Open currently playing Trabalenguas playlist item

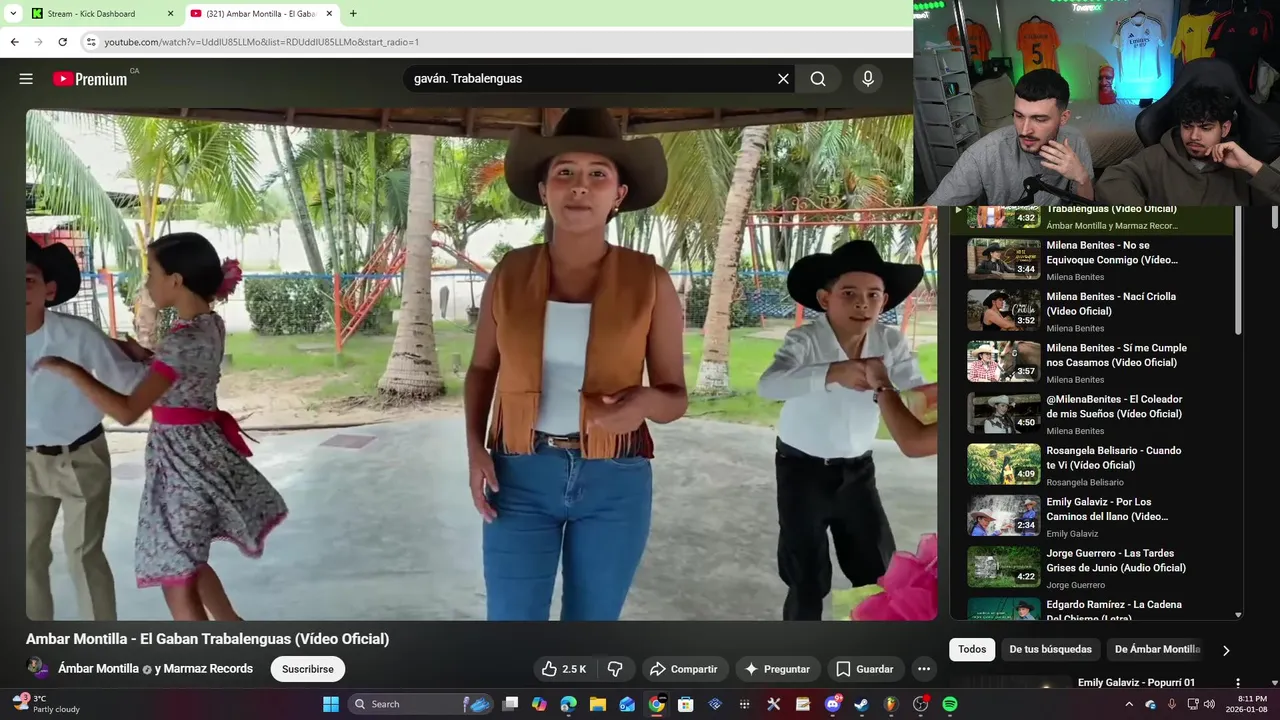tap(1090, 218)
